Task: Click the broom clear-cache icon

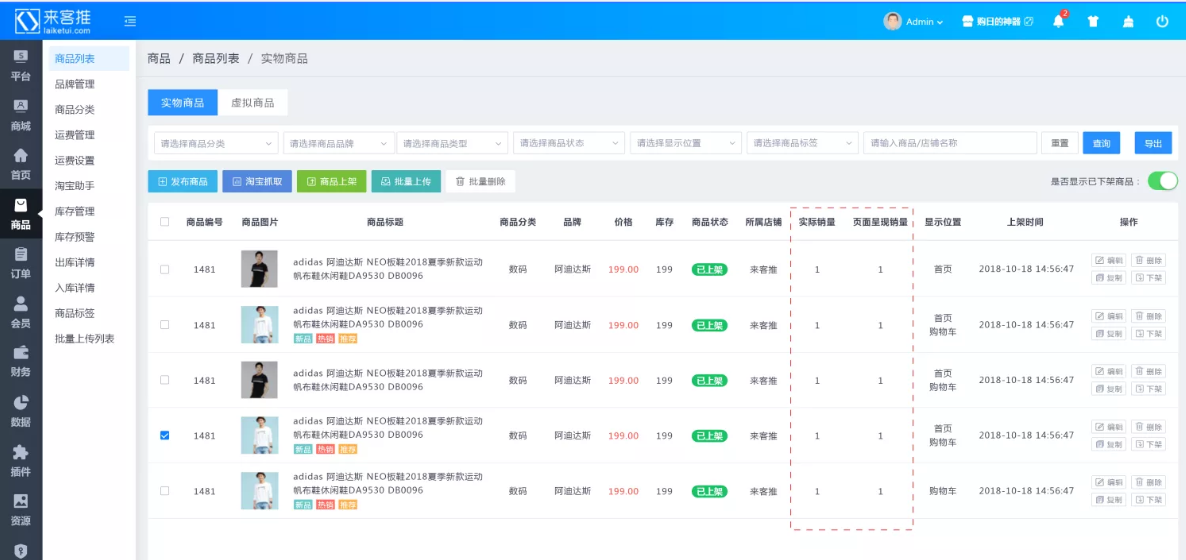Action: pos(1128,21)
